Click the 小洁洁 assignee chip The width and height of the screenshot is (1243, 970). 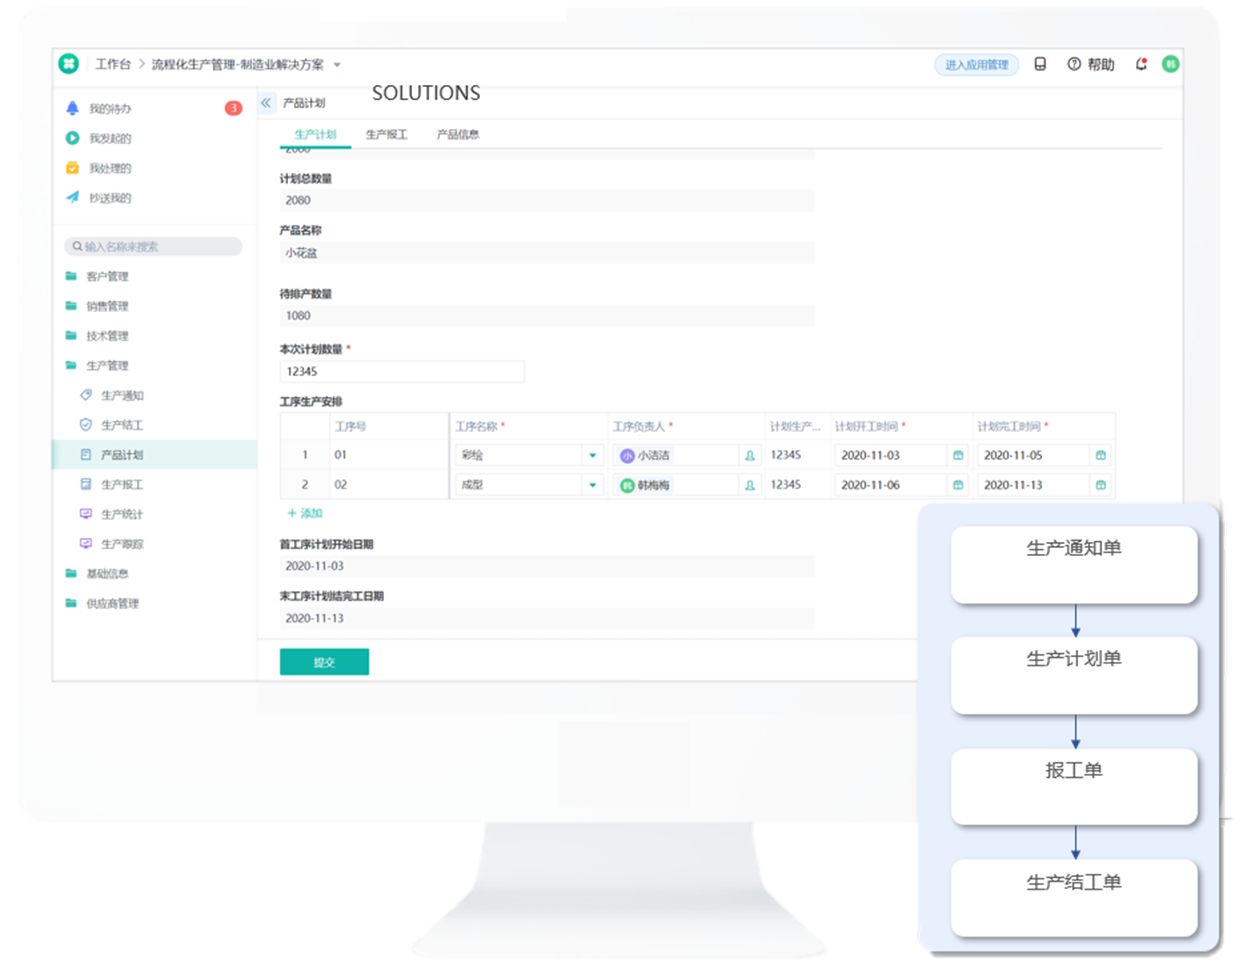pos(645,455)
